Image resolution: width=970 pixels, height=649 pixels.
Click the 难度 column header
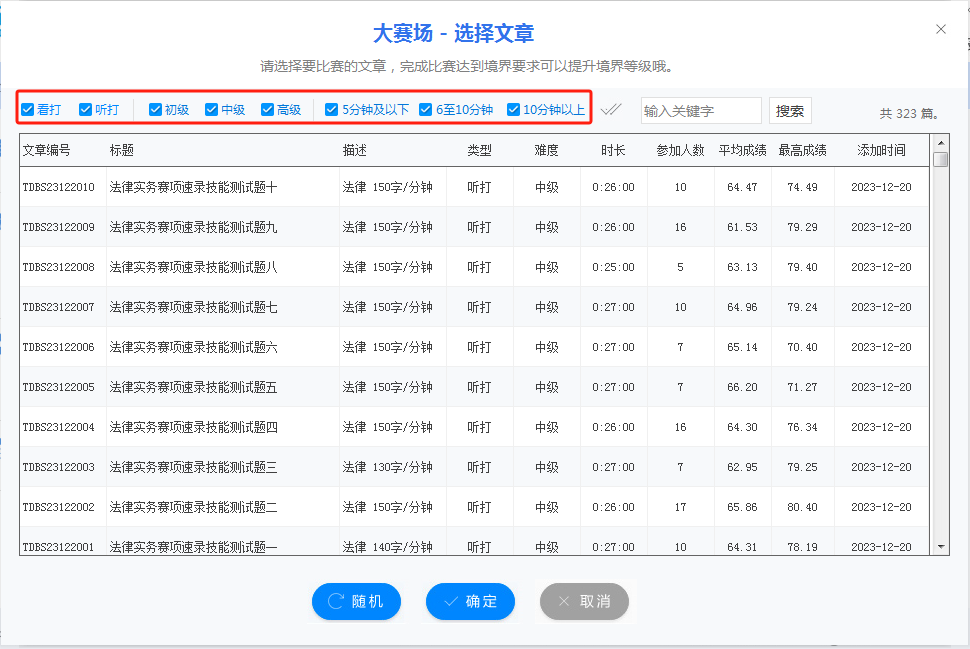546,150
